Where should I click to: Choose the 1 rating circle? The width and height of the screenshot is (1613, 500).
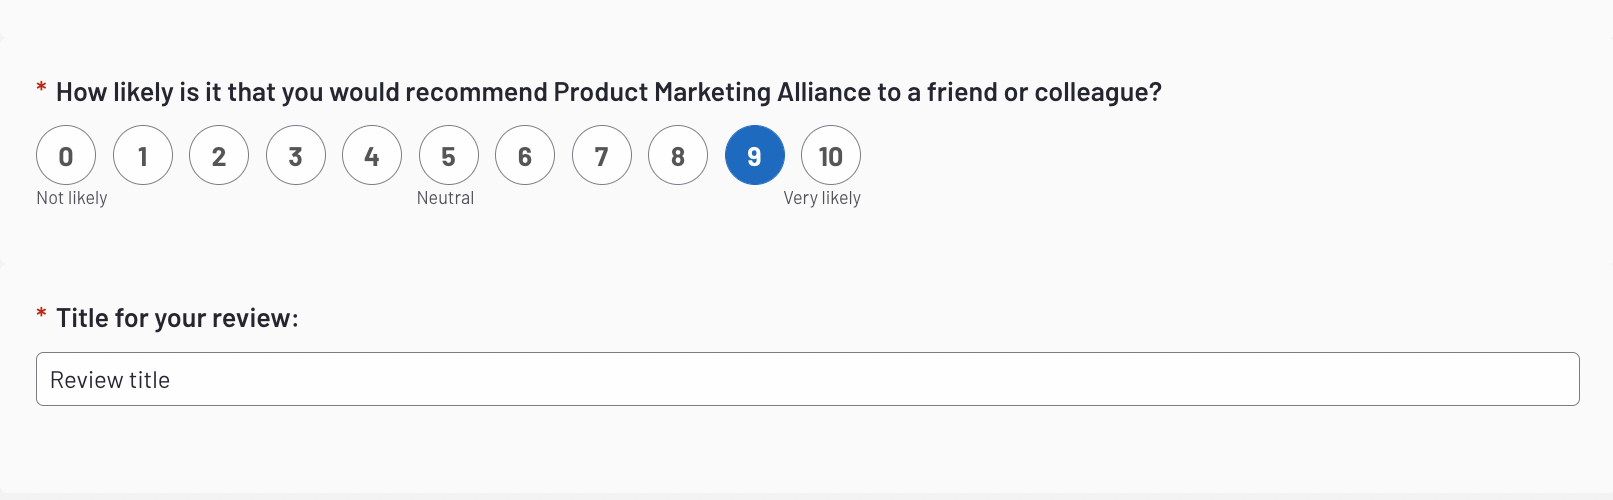click(143, 155)
